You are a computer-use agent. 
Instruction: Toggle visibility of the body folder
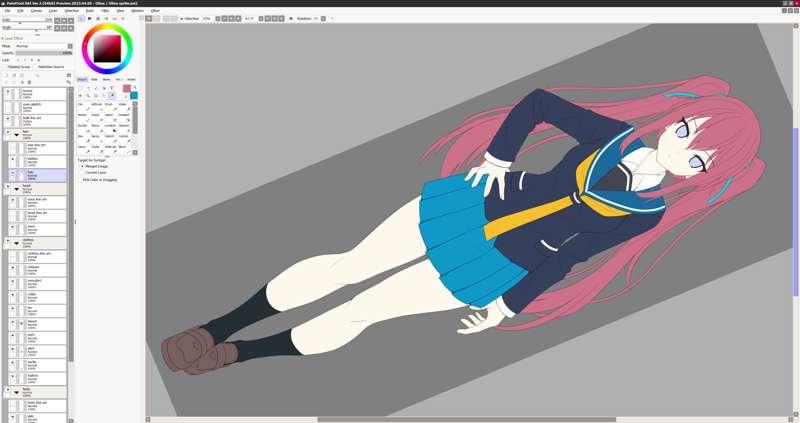coord(8,390)
